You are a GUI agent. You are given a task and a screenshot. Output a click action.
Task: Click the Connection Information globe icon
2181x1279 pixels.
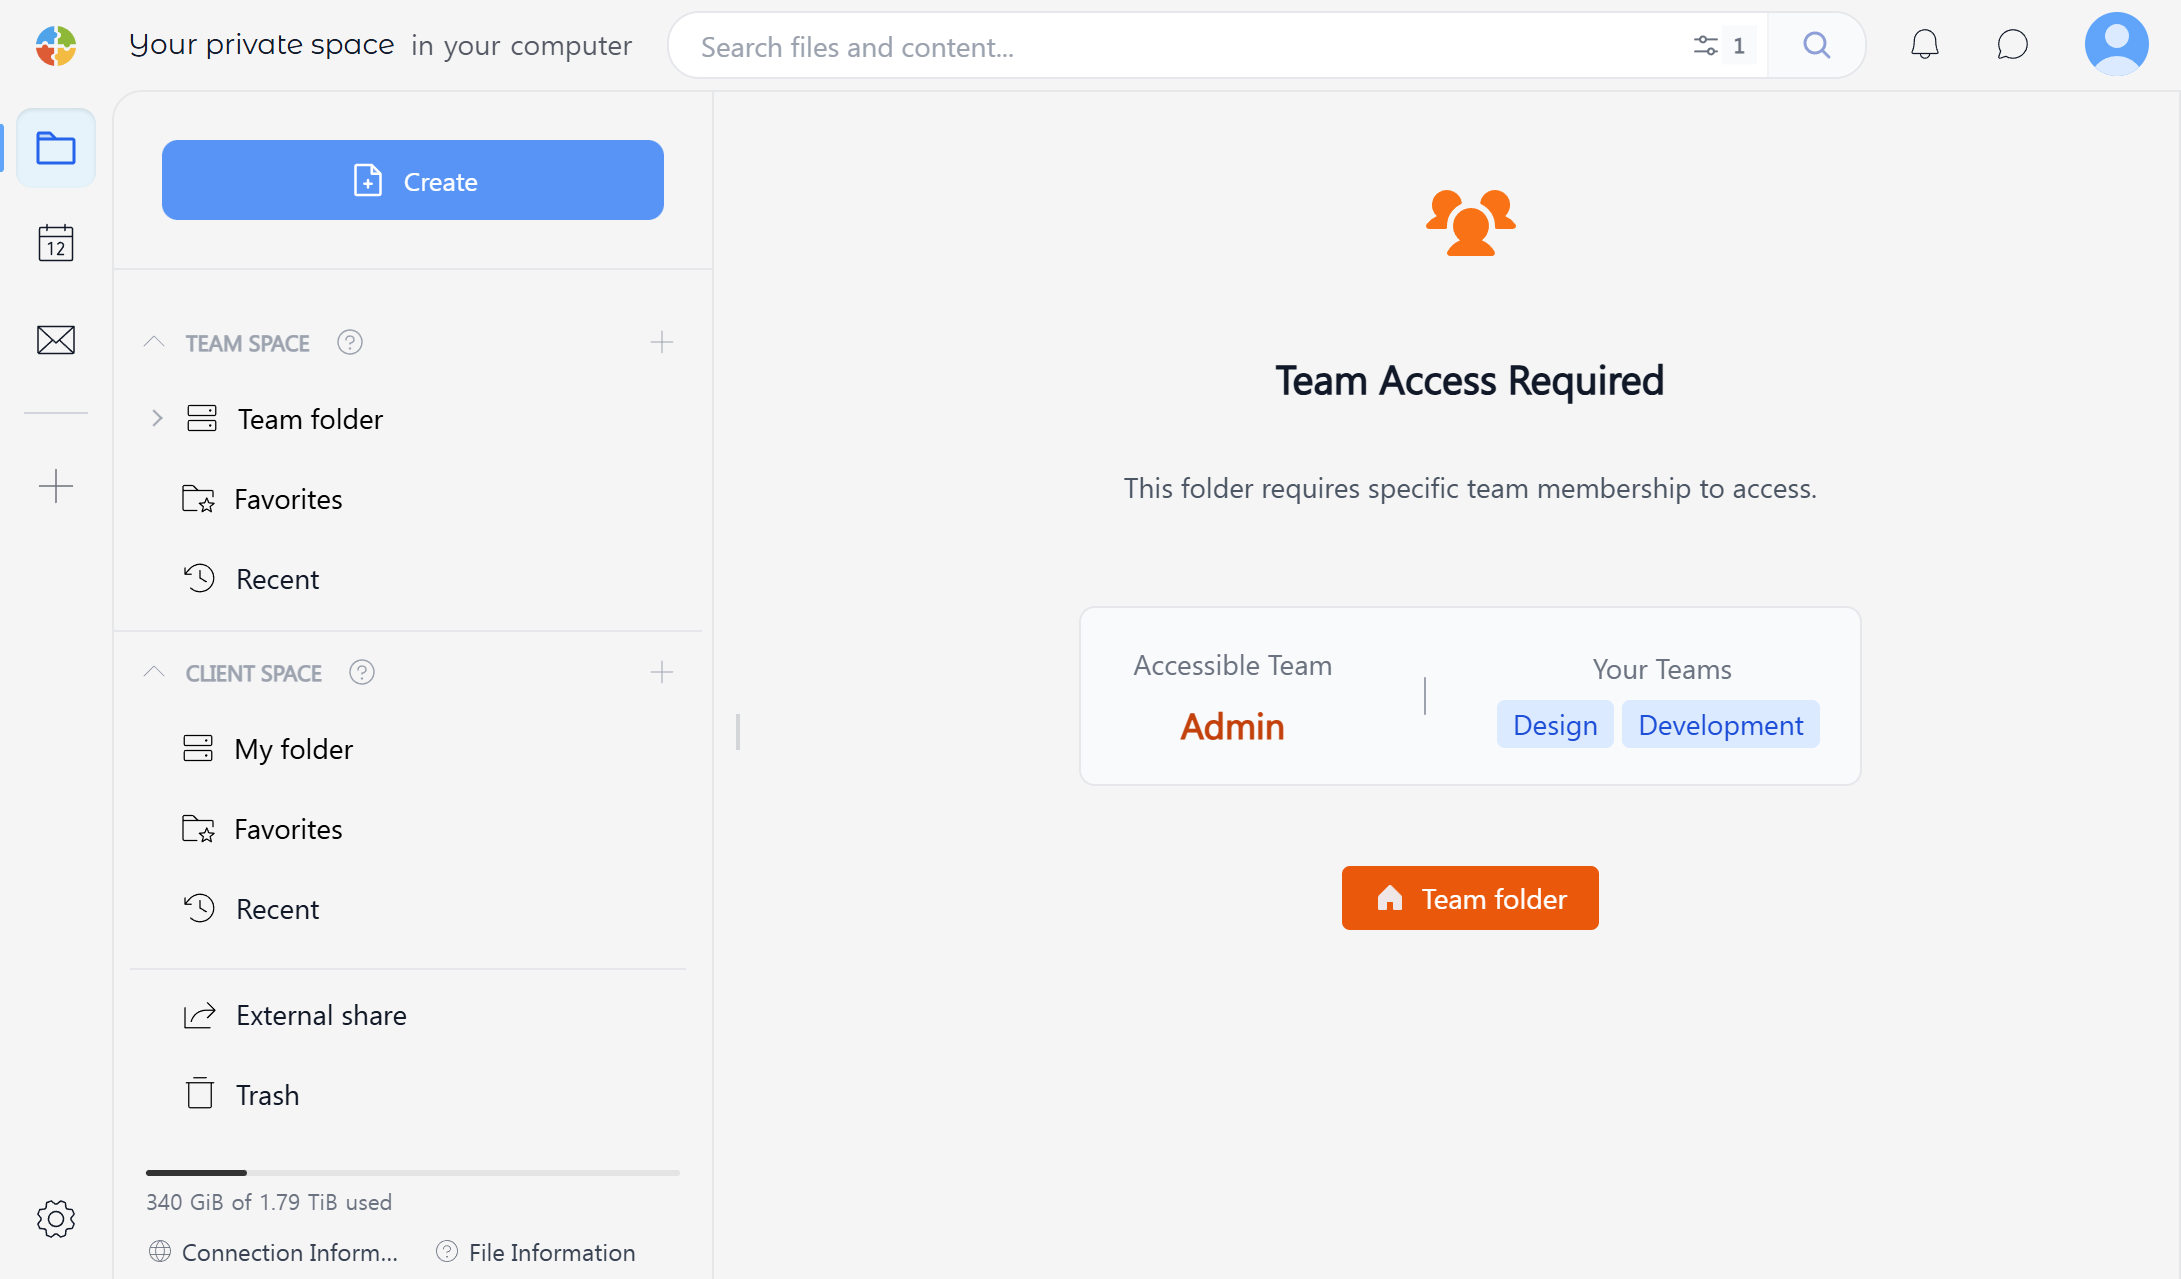(x=159, y=1252)
